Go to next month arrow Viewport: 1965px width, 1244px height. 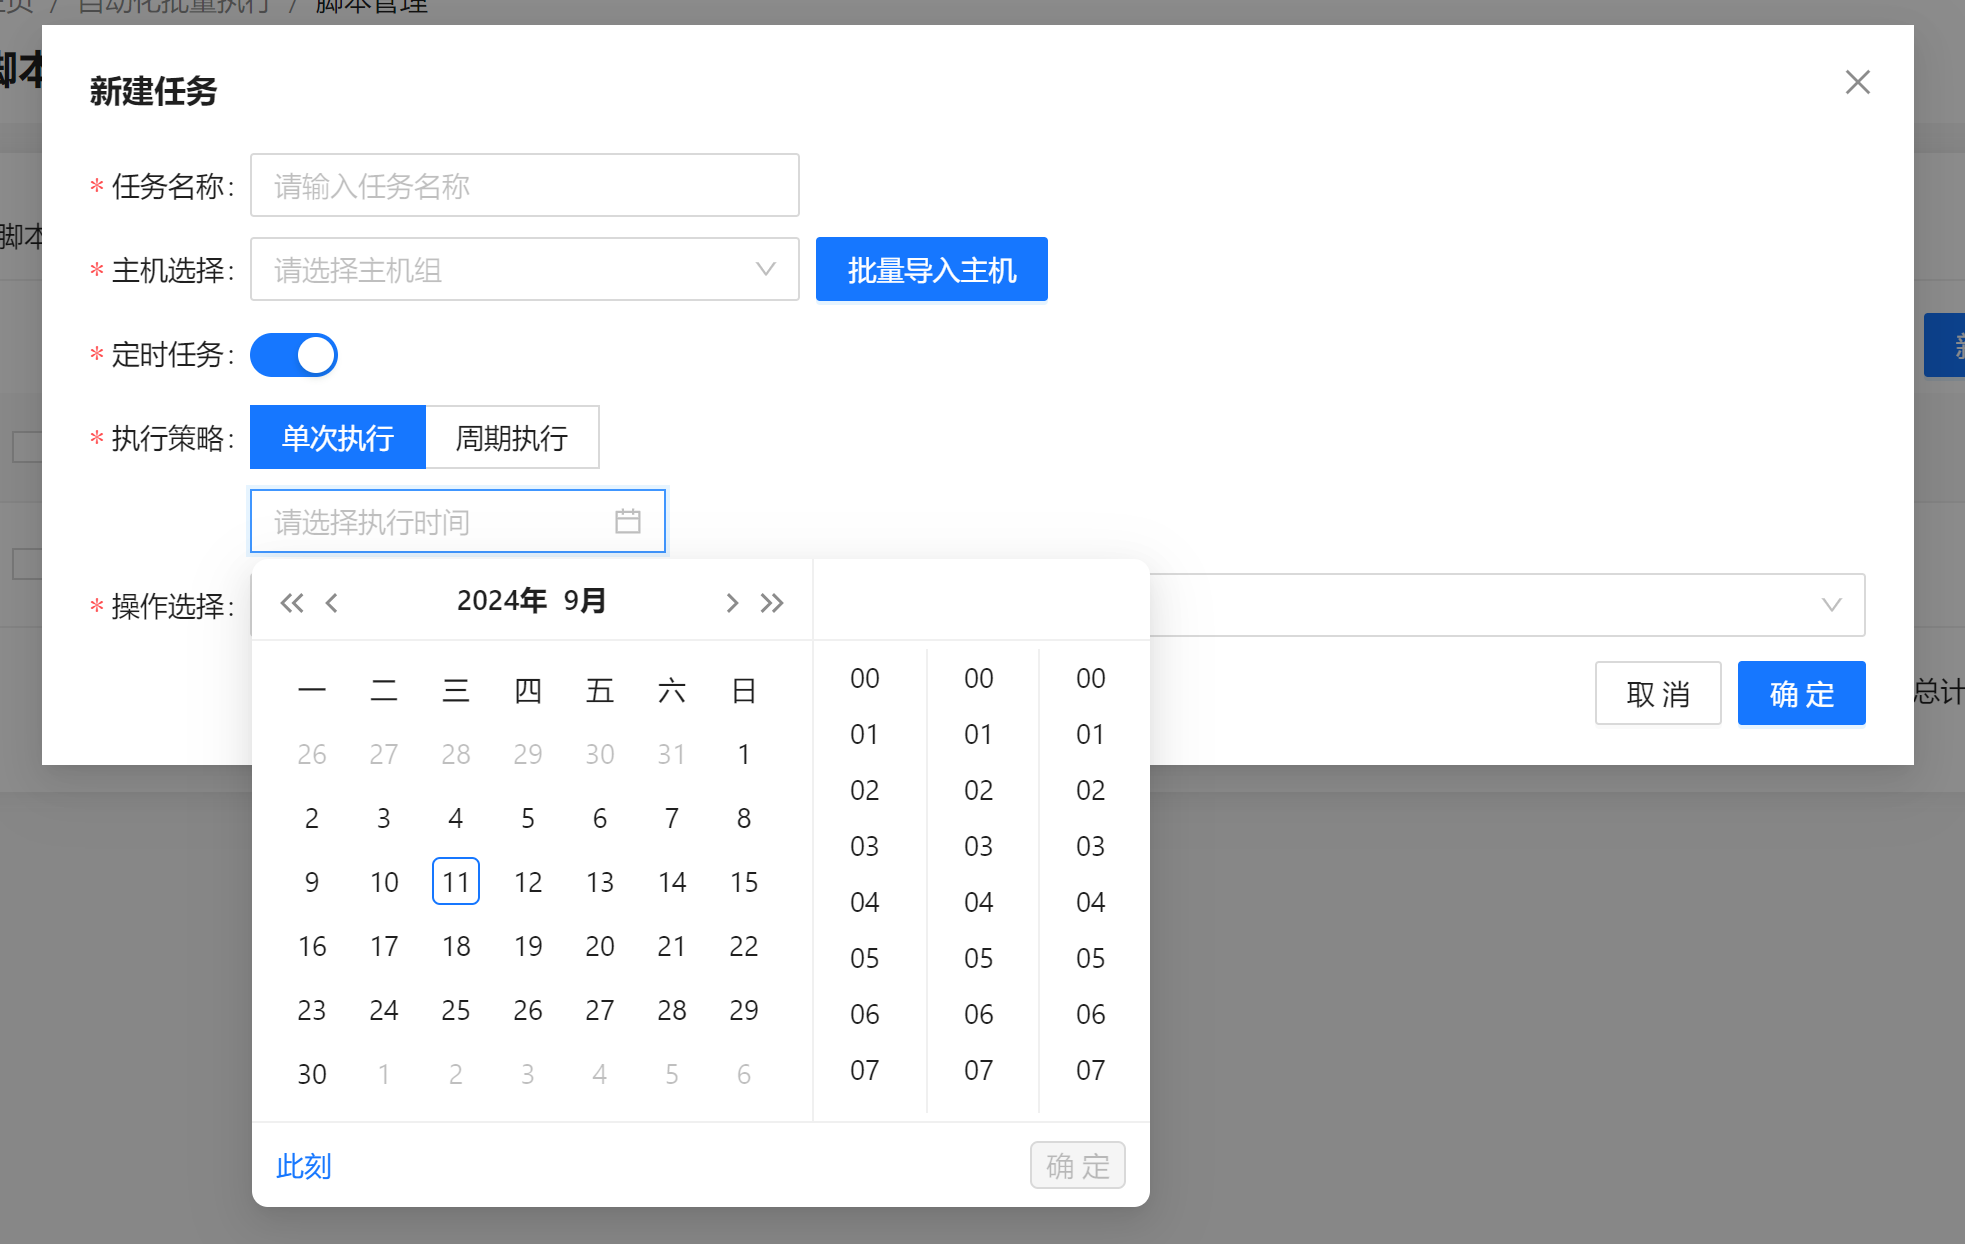[x=732, y=603]
